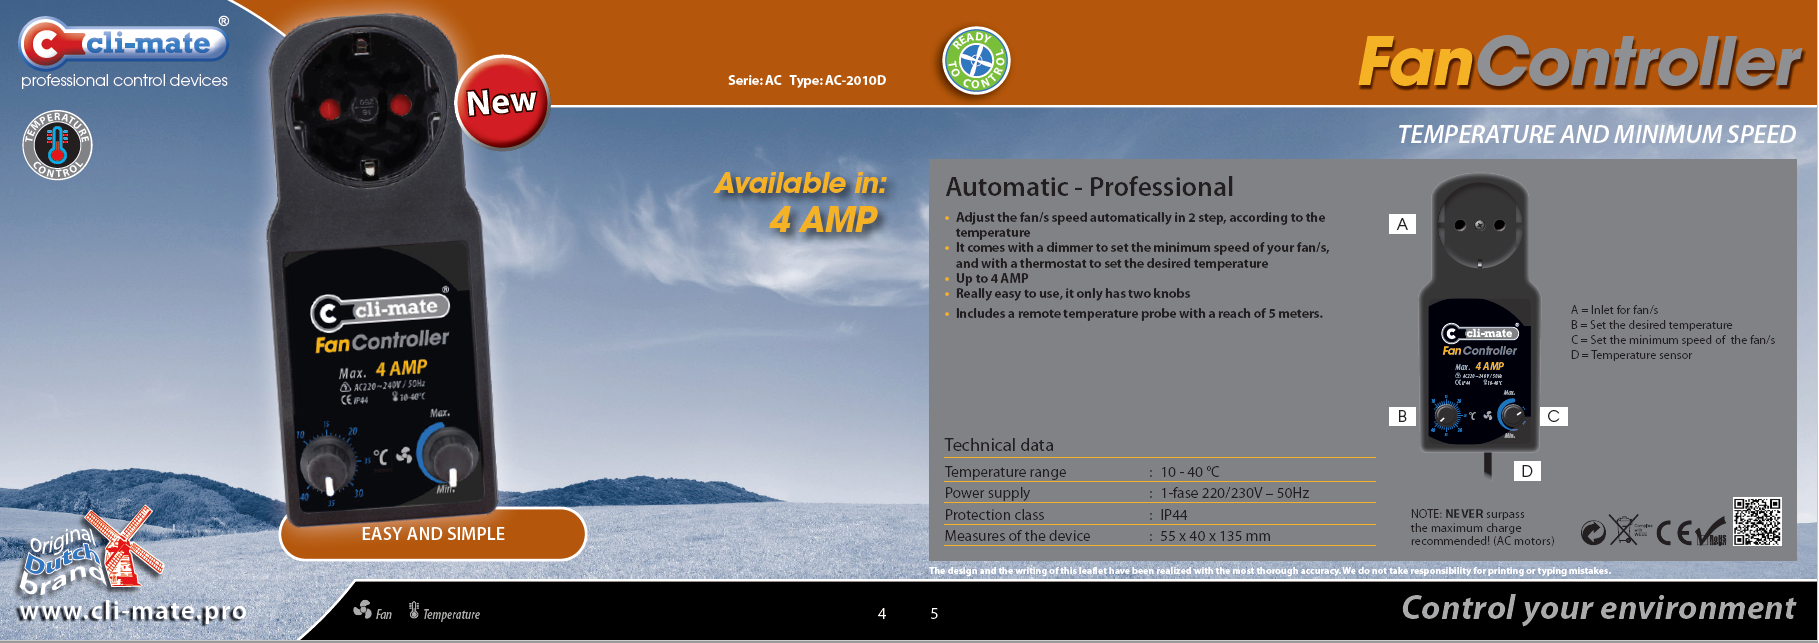Click 'Really easy to use' bullet
Screen dimensions: 1819x643
[x=1073, y=293]
